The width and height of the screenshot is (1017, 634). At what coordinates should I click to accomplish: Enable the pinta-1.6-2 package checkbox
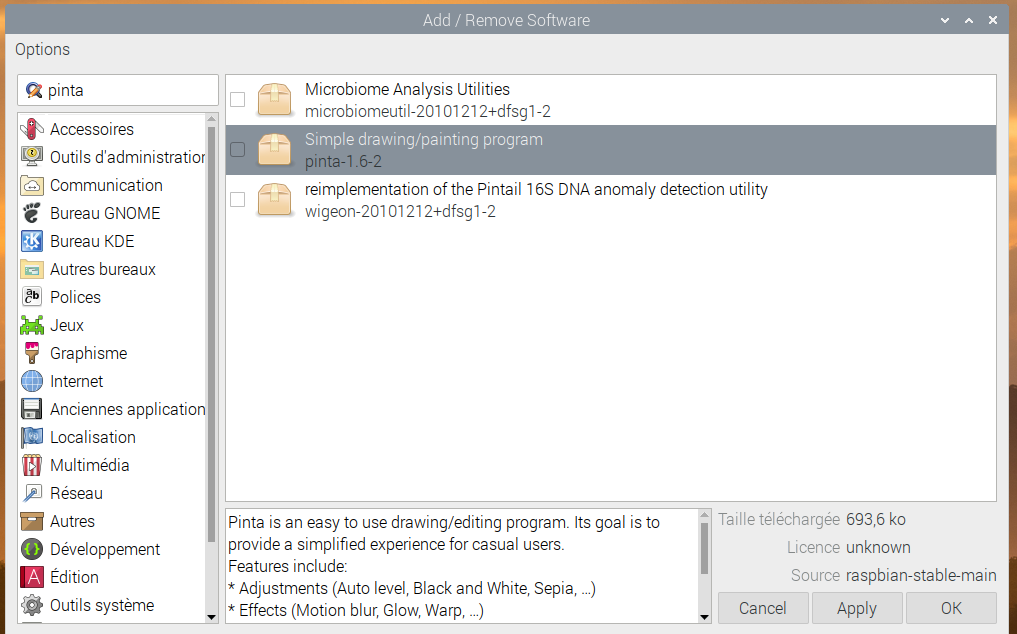(x=237, y=149)
